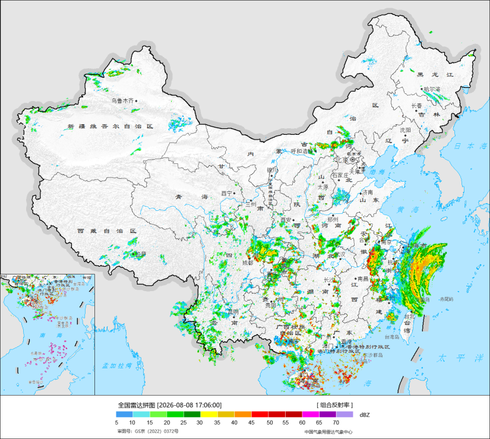
Task: Select the yellow 30 dBZ legend swatch
Action: point(209,414)
